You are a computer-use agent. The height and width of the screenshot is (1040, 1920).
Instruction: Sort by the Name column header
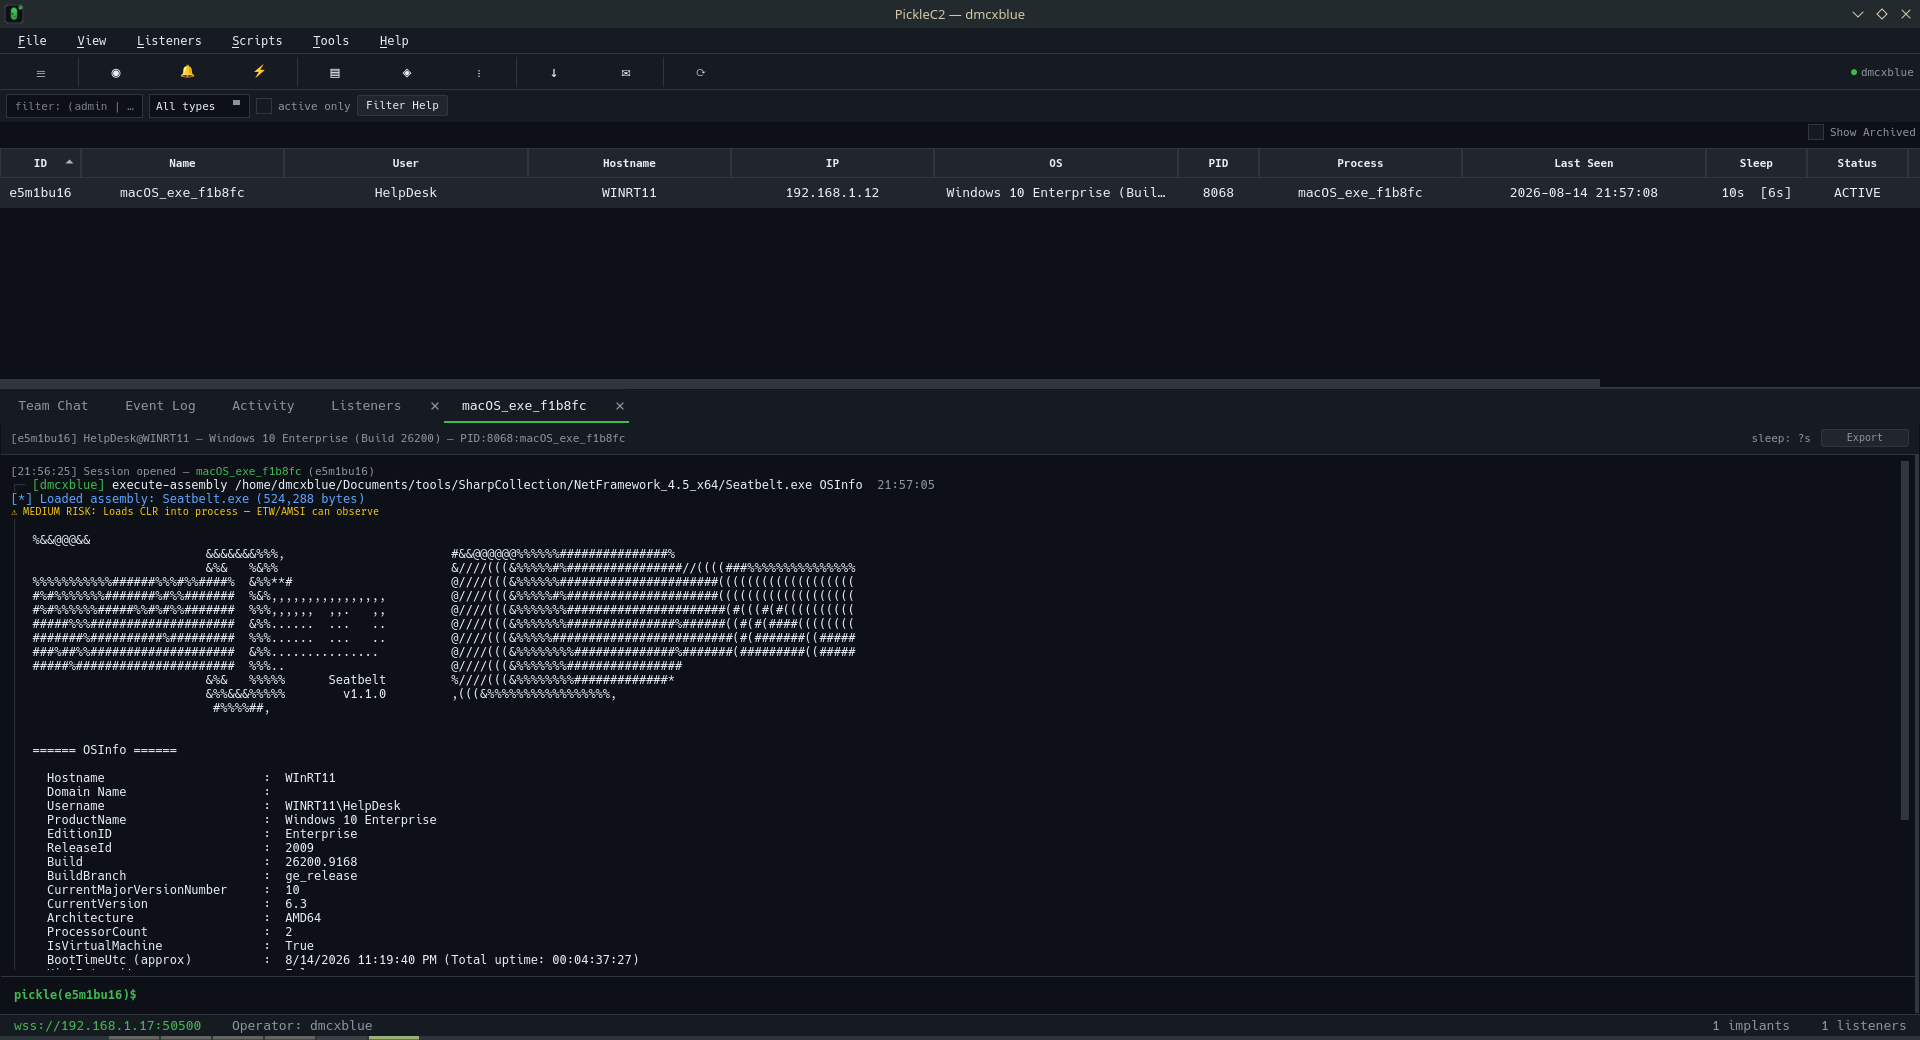(182, 163)
